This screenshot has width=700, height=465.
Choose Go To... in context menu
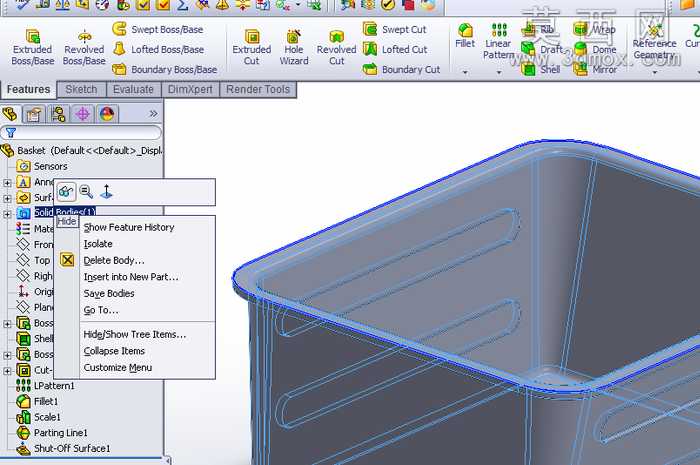click(101, 310)
